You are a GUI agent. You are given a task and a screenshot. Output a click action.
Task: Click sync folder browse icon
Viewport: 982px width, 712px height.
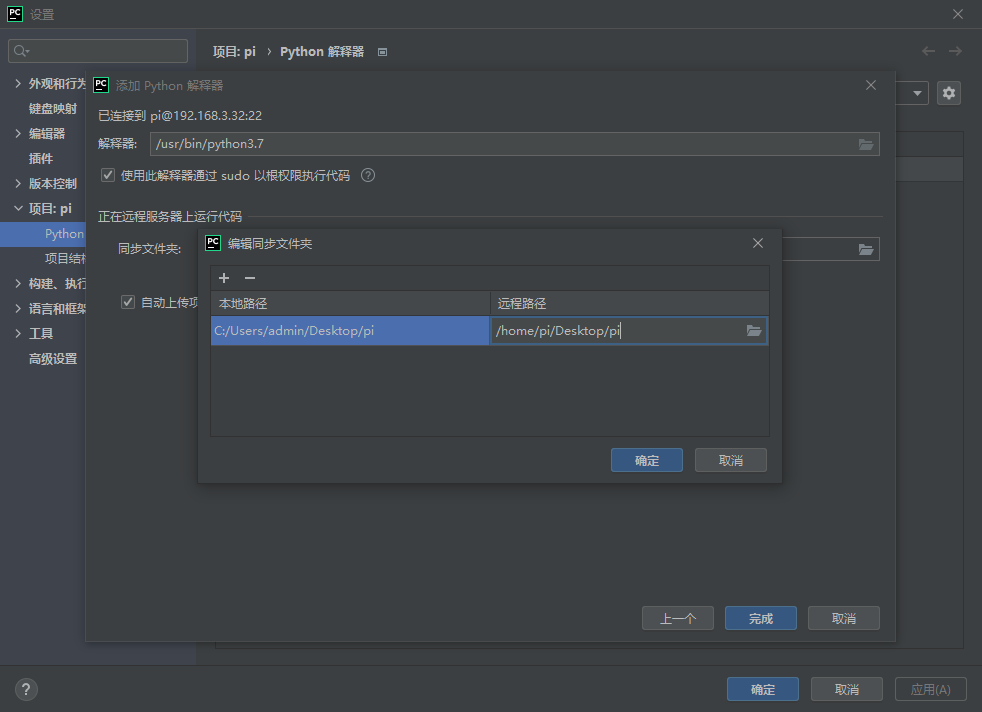(x=866, y=249)
